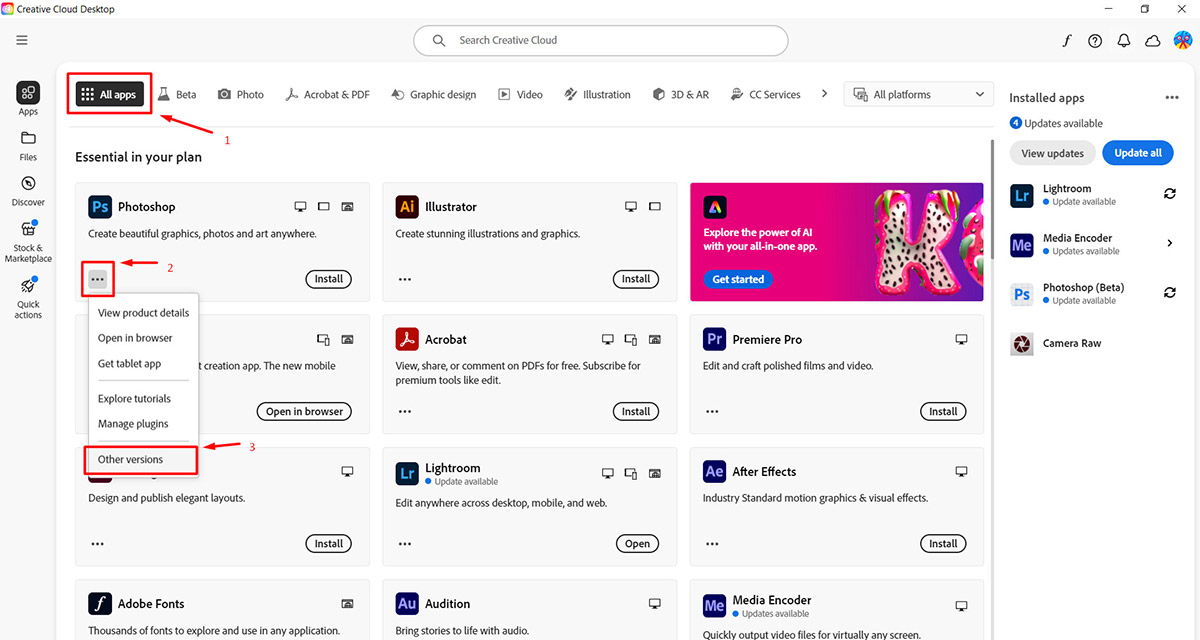This screenshot has height=640, width=1200.
Task: Switch to the CC Services tab
Action: click(x=766, y=95)
